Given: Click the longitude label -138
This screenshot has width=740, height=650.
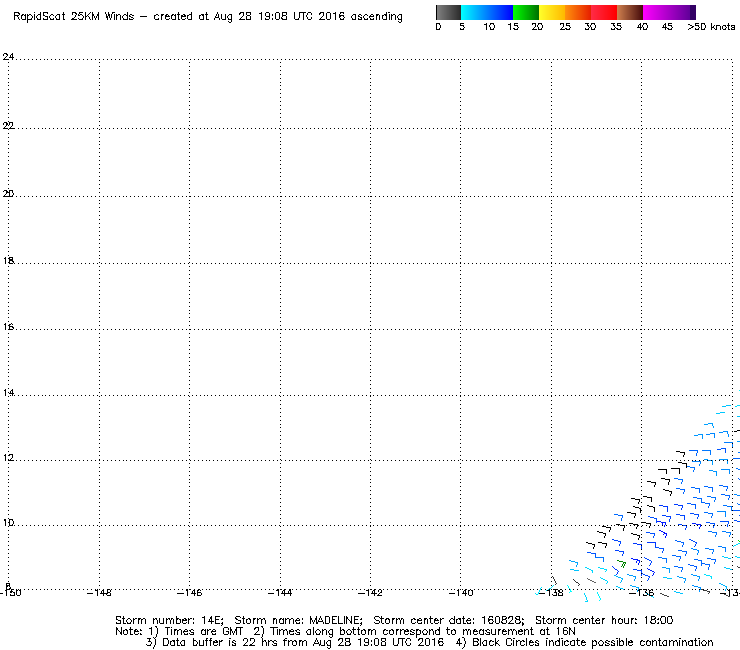Looking at the screenshot, I should point(551,593).
